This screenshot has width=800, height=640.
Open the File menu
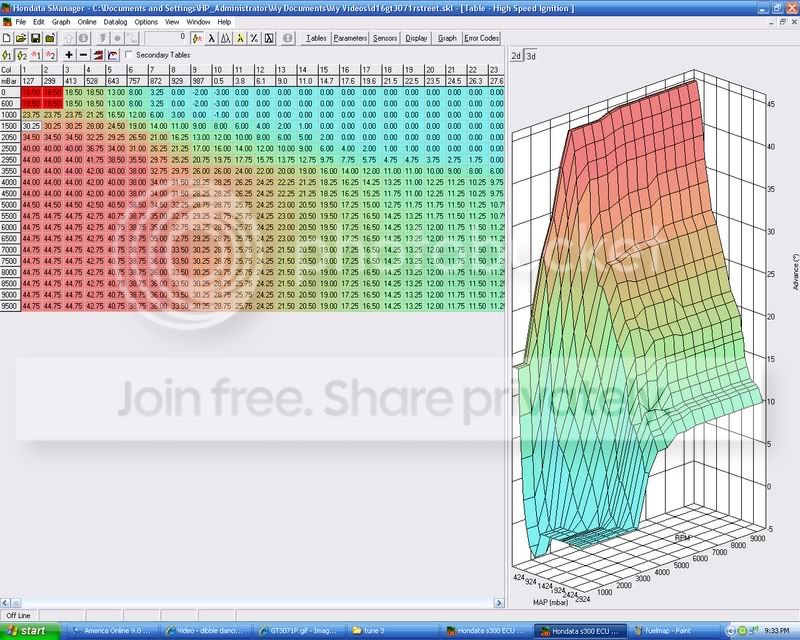coord(20,22)
